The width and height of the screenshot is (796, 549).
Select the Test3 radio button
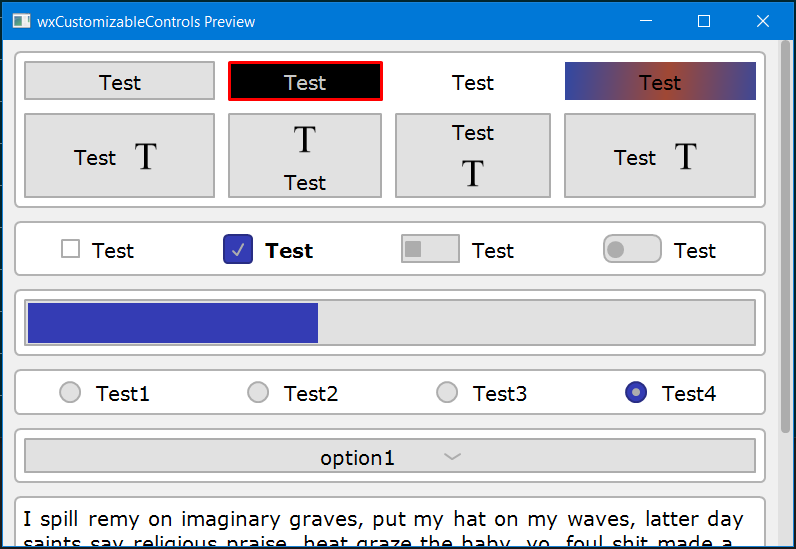tap(447, 393)
